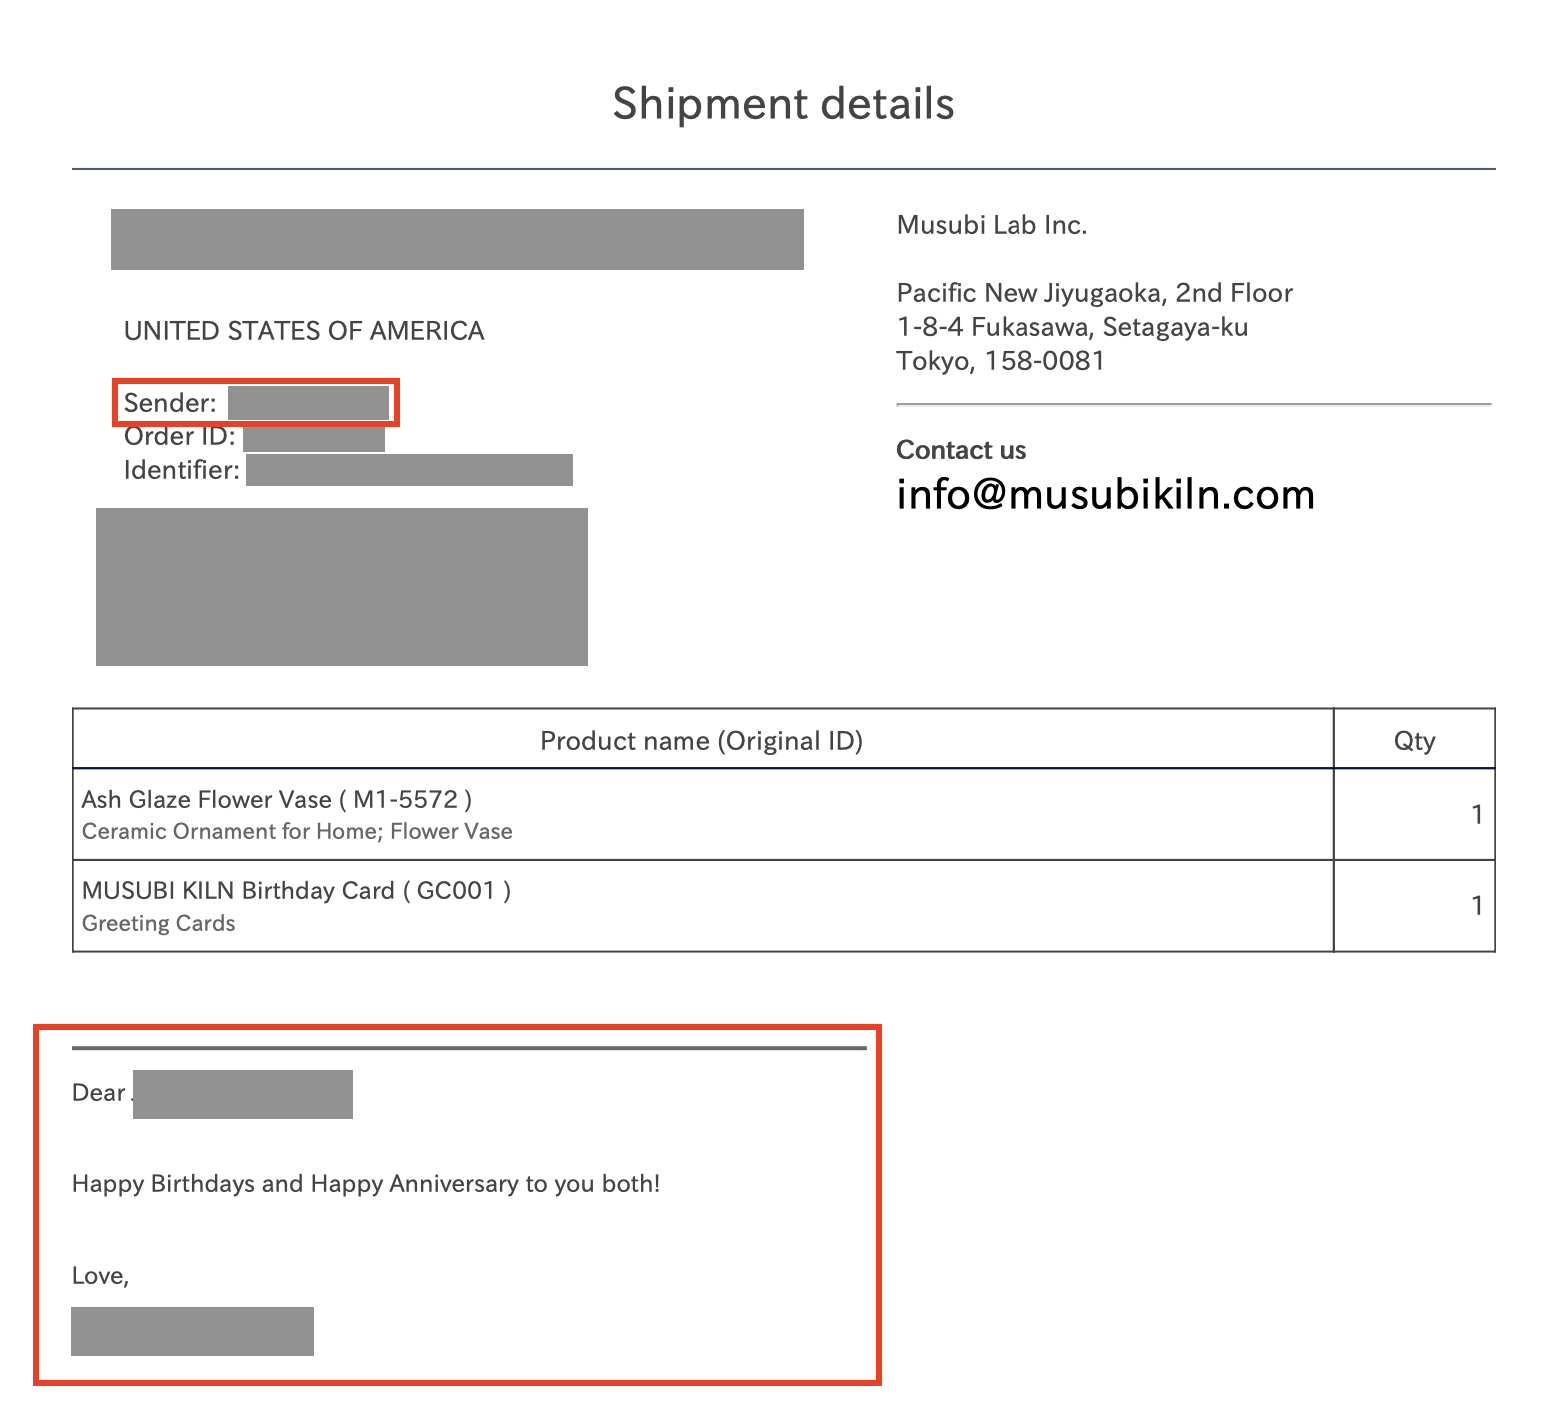This screenshot has width=1566, height=1428.
Task: Click the info@musubikiln.com email address
Action: point(1105,494)
